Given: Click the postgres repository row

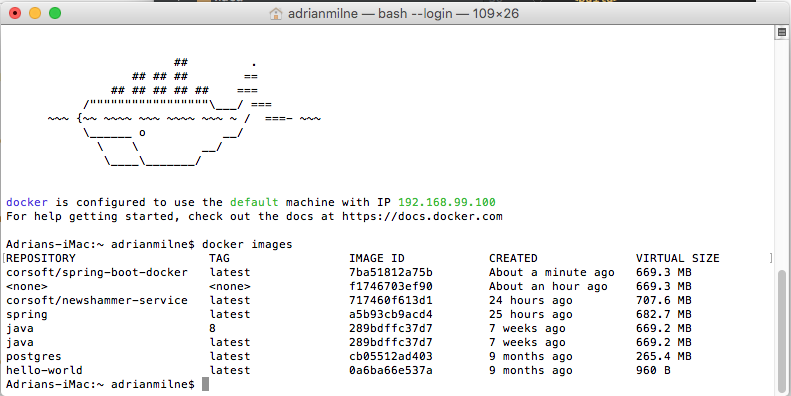Looking at the screenshot, I should point(349,356).
